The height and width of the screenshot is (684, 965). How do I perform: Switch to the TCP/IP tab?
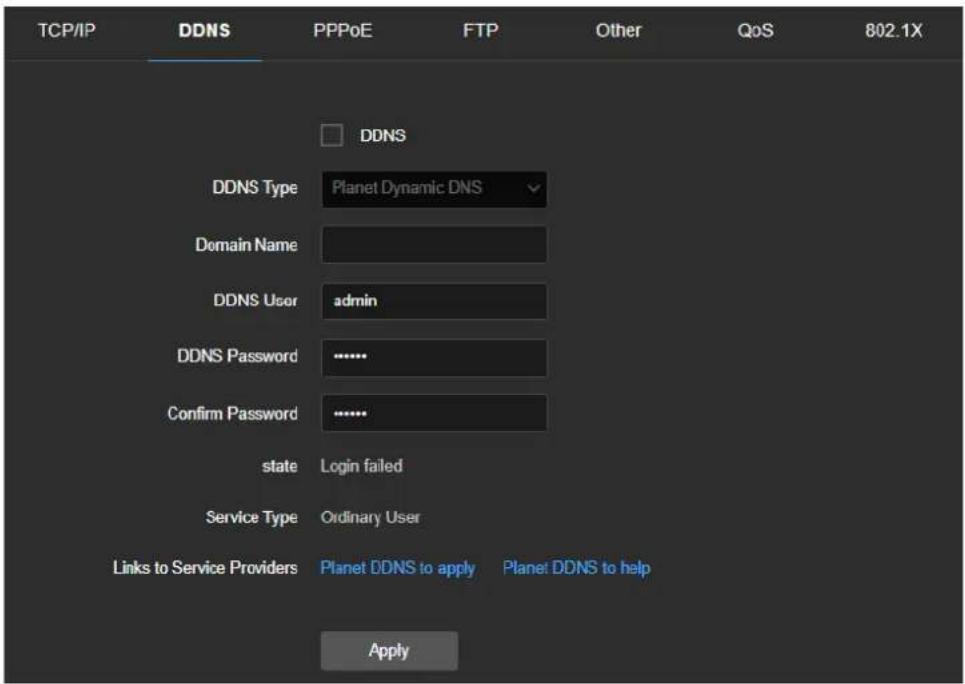click(x=66, y=30)
